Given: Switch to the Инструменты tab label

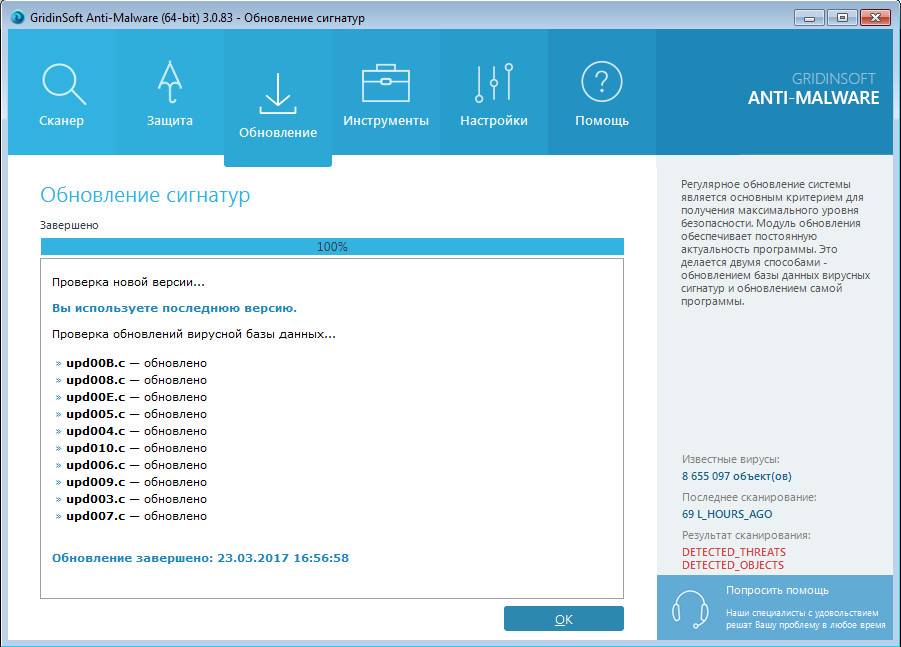Looking at the screenshot, I should 386,121.
